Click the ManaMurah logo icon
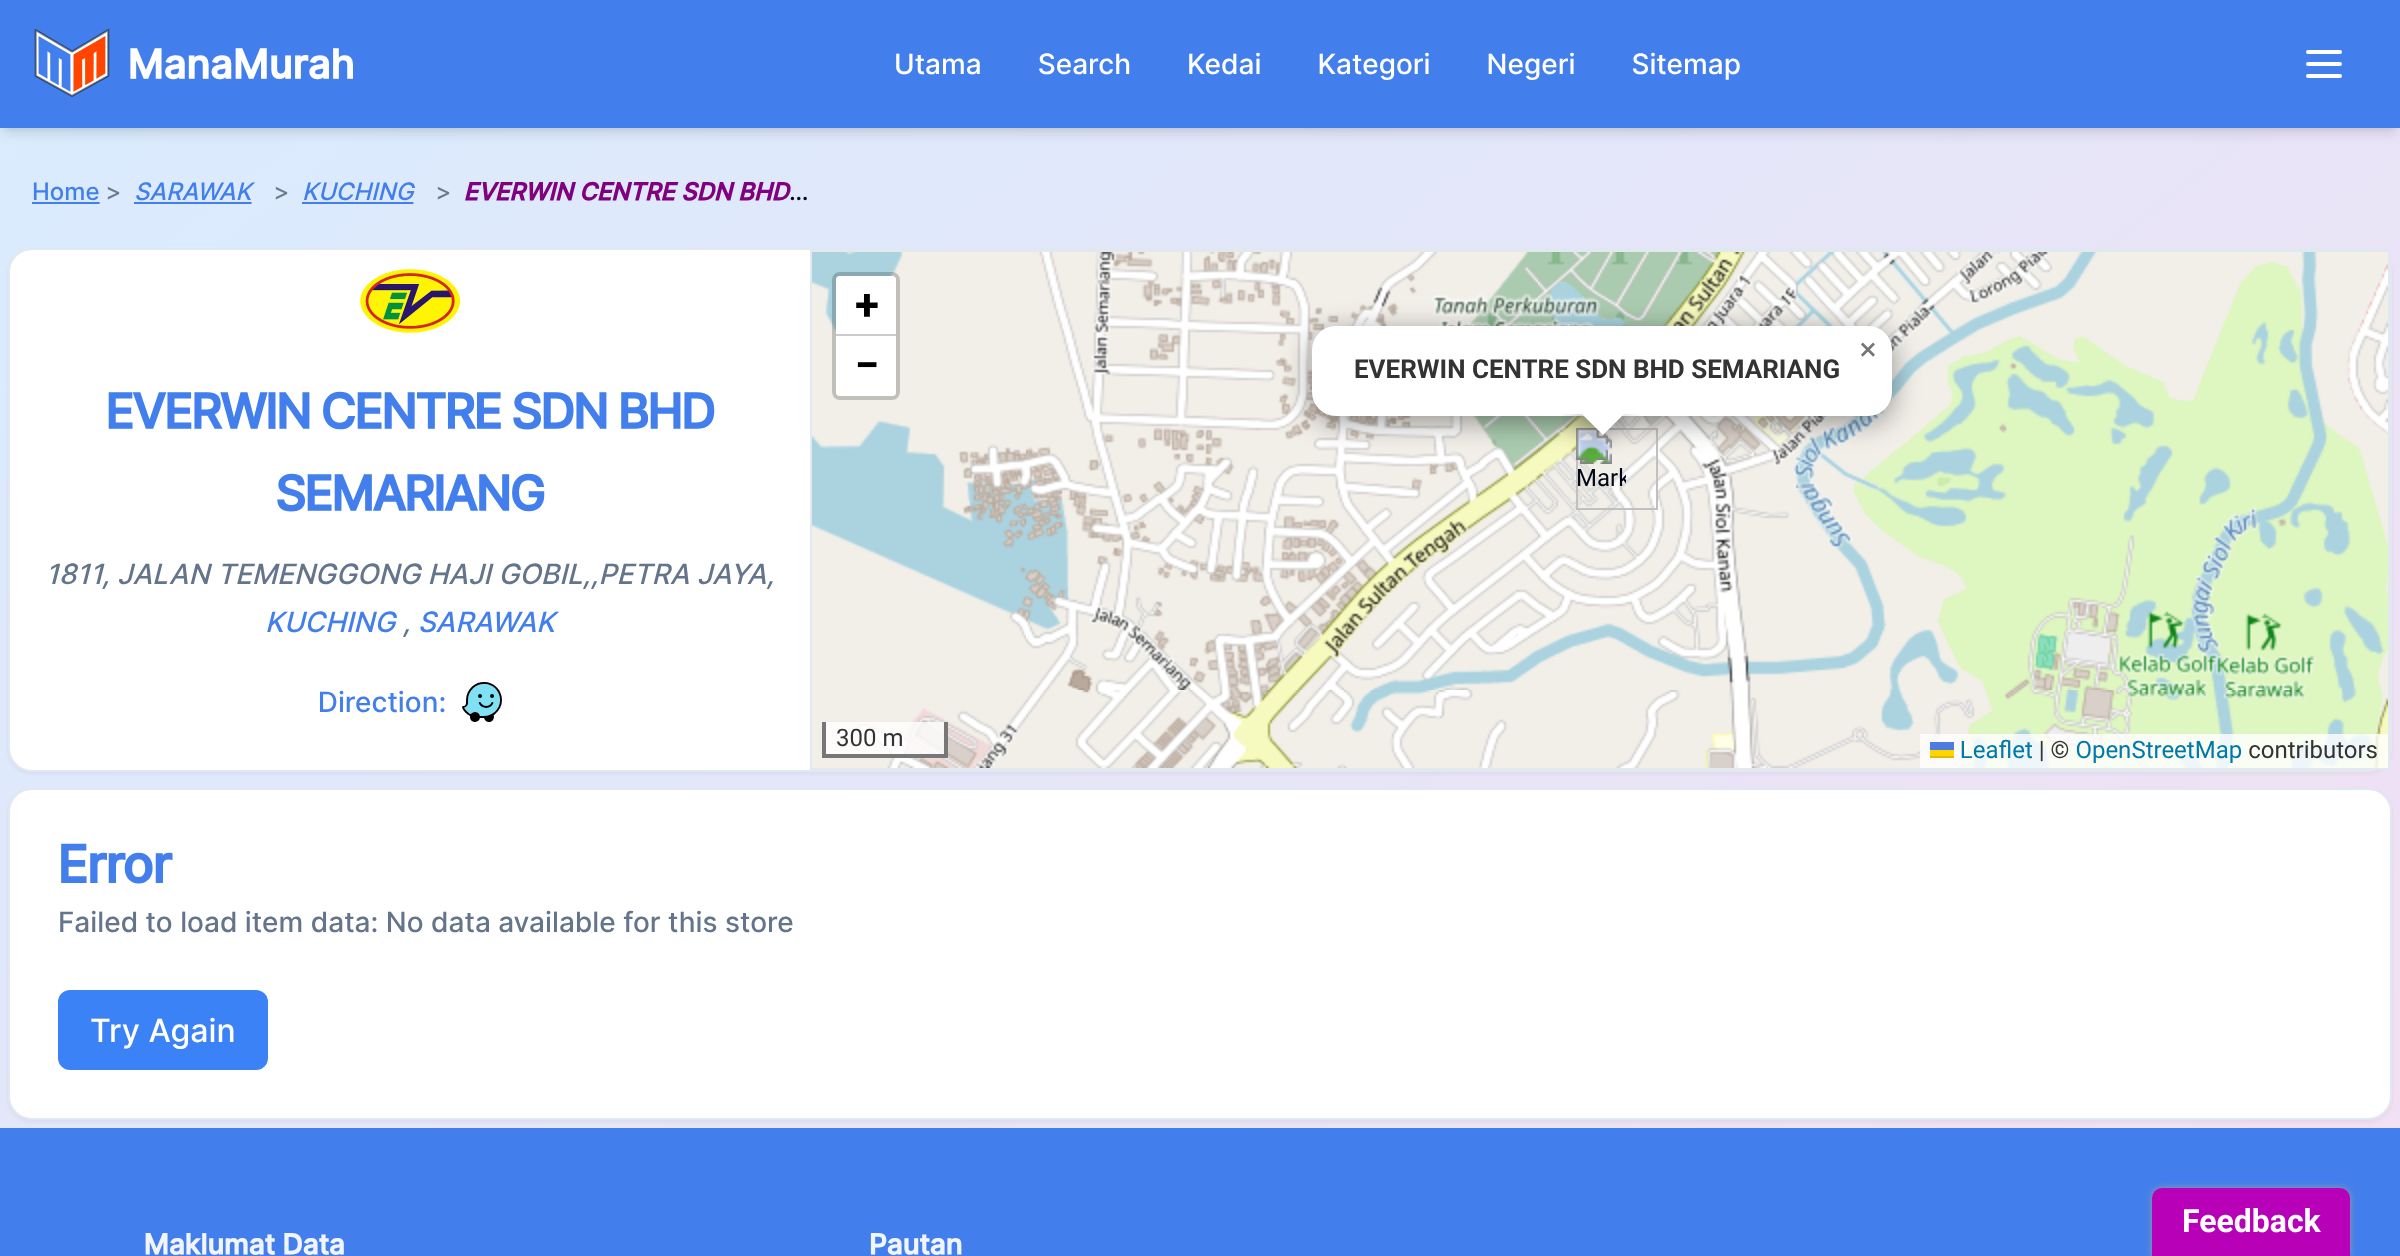Image resolution: width=2400 pixels, height=1256 pixels. coord(71,64)
